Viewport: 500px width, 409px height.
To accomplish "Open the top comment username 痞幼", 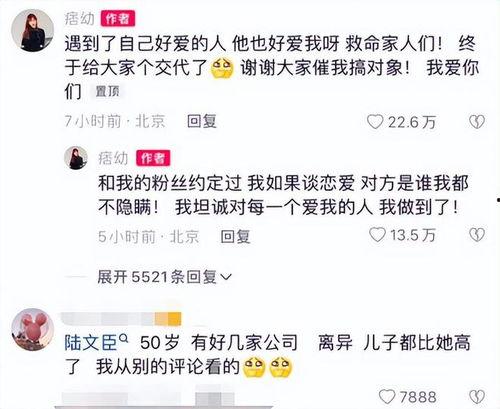I will (79, 18).
